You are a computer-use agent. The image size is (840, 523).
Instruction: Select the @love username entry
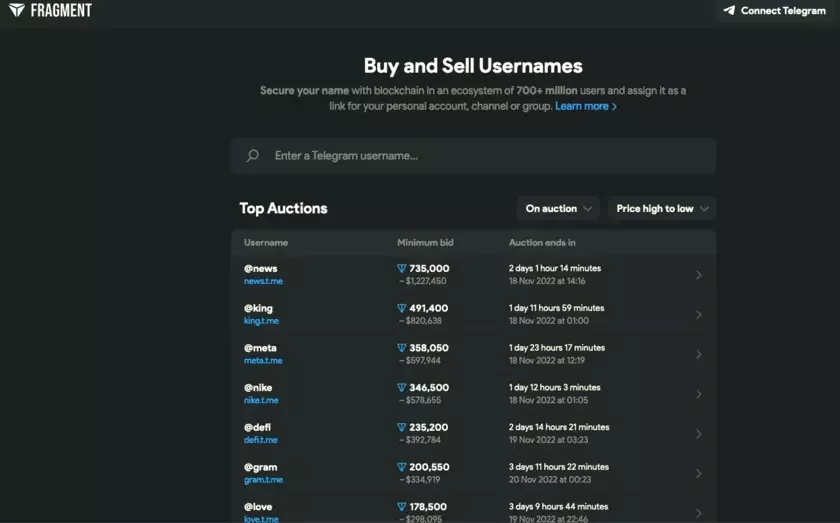tap(258, 507)
